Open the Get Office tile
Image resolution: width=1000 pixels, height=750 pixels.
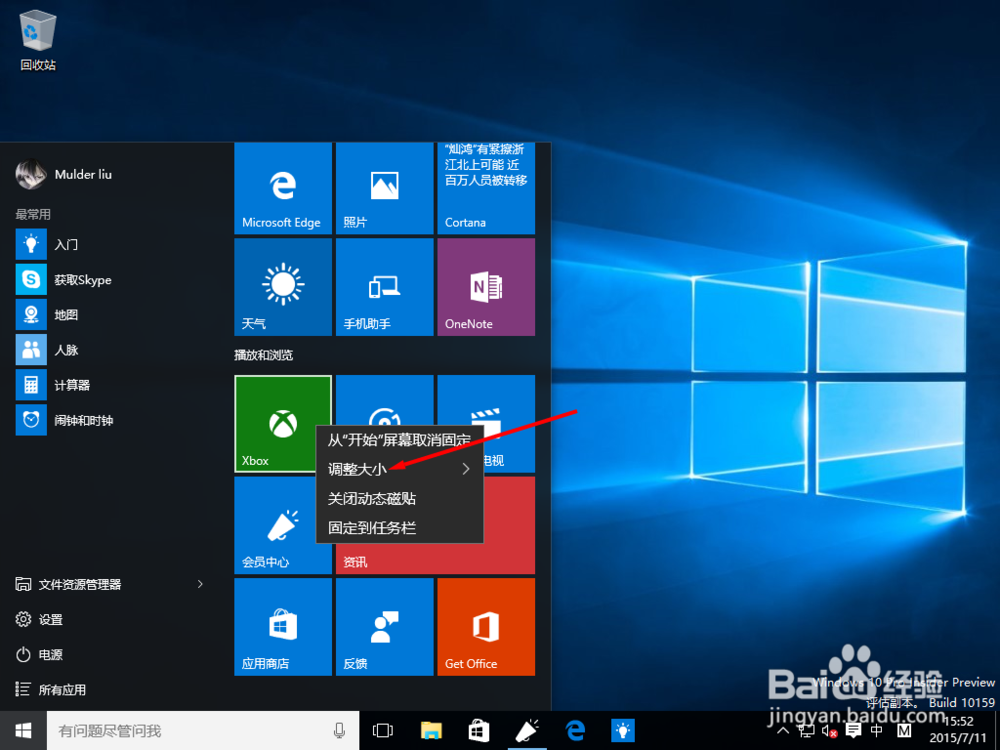[486, 626]
